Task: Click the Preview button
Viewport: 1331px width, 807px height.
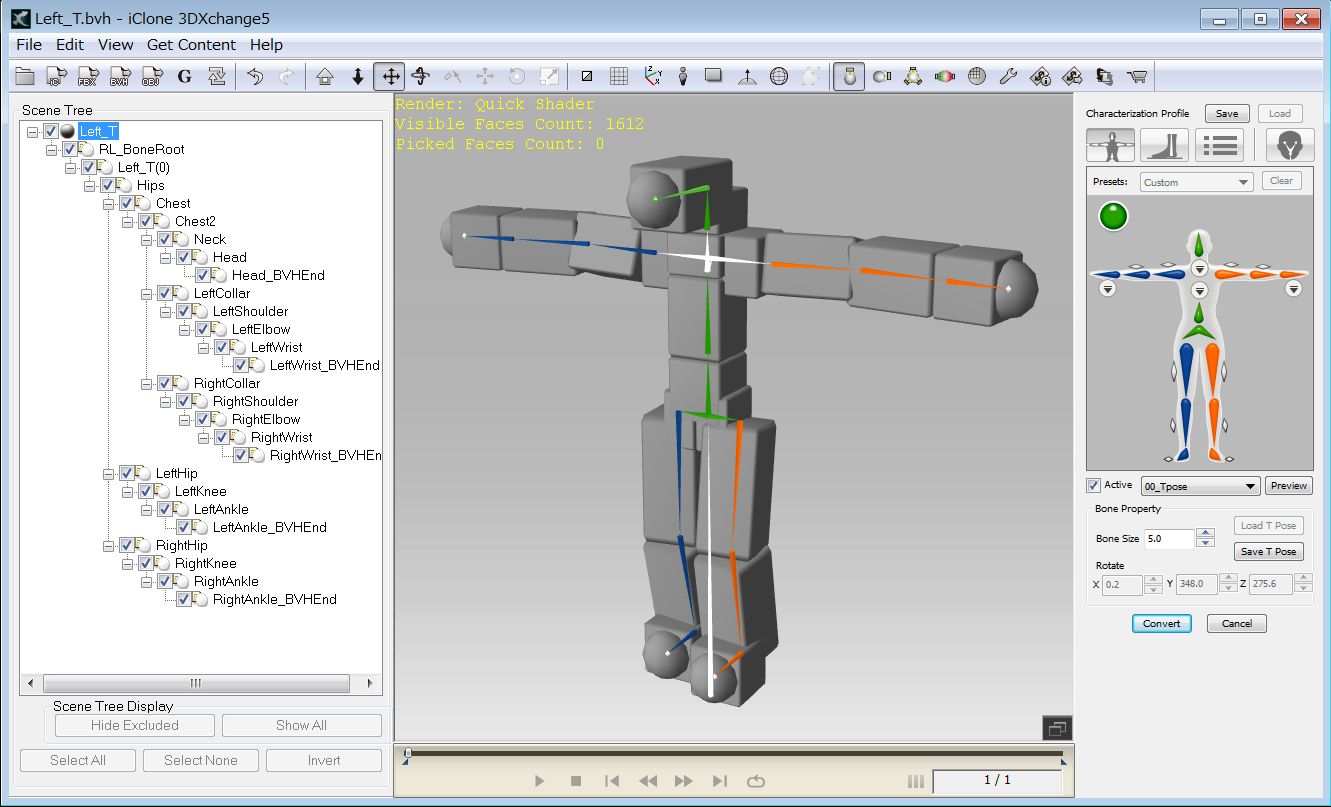Action: [1289, 486]
